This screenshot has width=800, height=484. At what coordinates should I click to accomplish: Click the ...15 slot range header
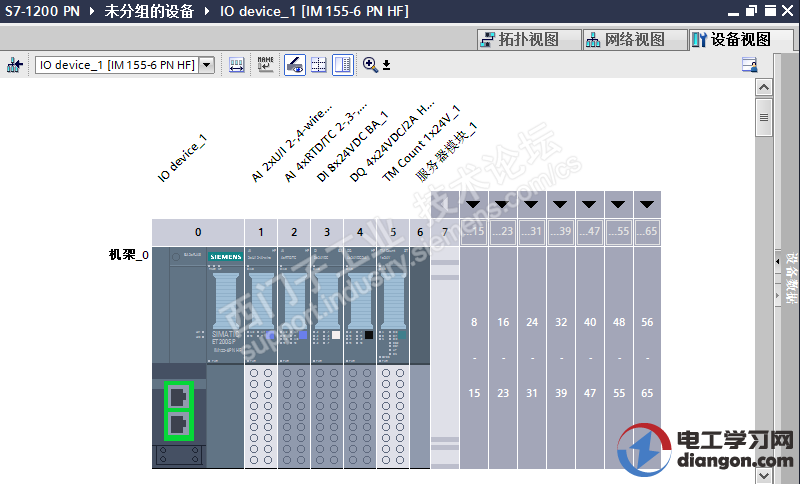coord(473,232)
